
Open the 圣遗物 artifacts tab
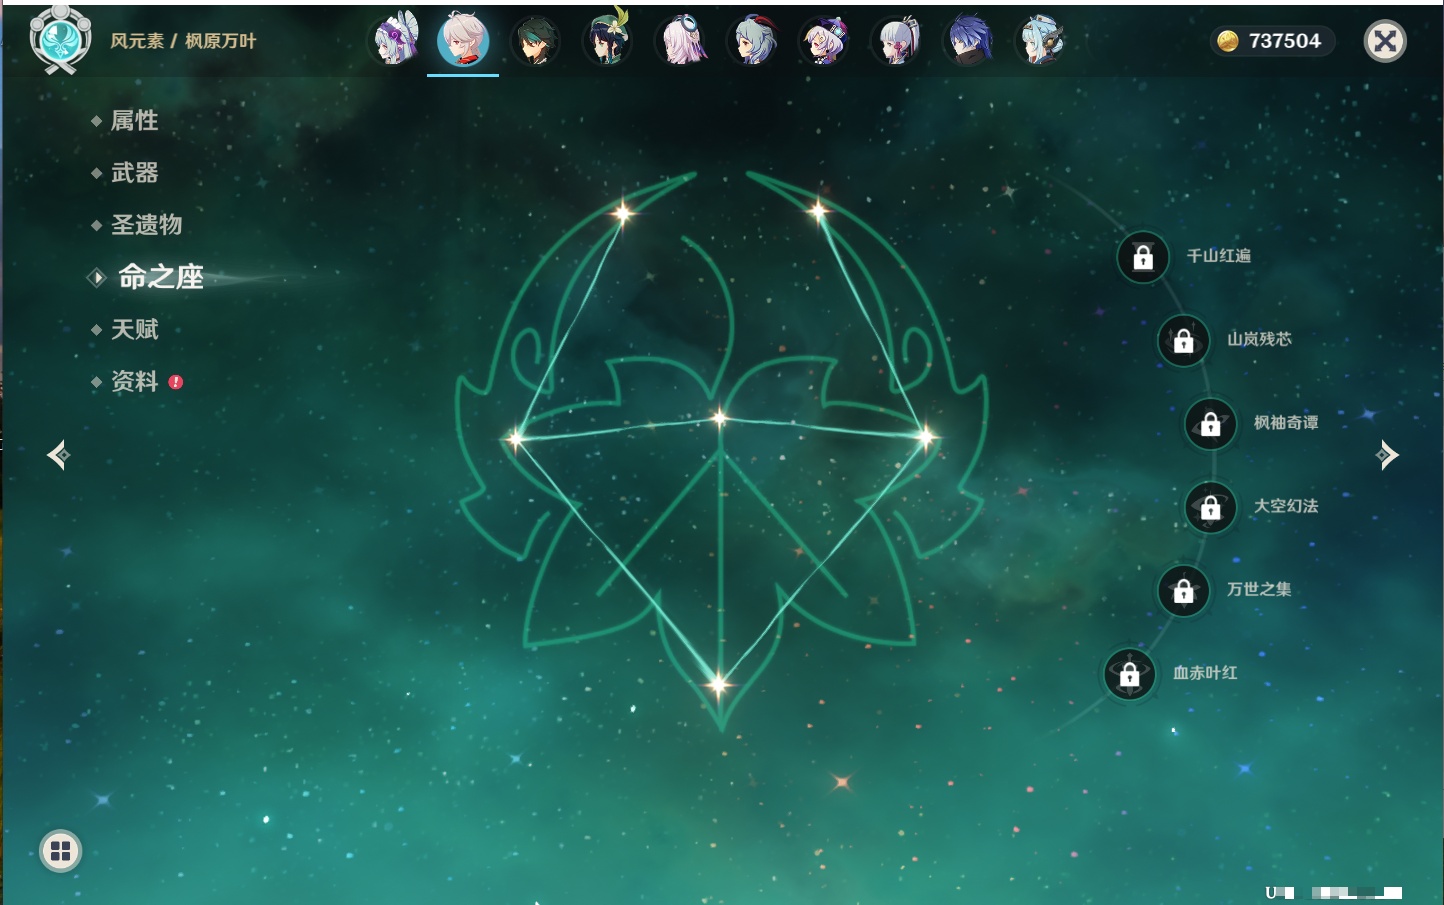tap(146, 225)
